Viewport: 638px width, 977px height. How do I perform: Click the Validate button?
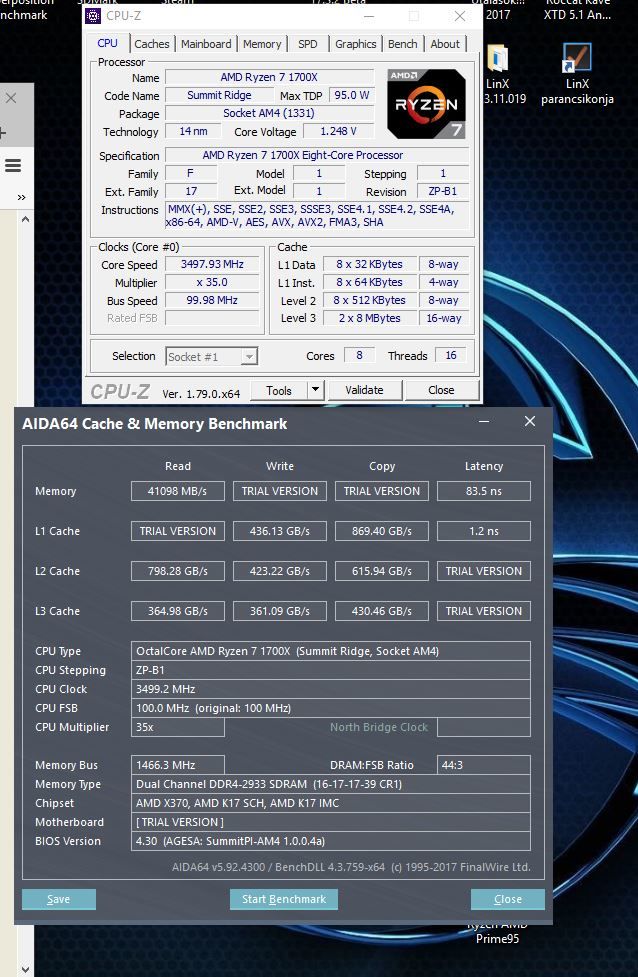tap(364, 390)
